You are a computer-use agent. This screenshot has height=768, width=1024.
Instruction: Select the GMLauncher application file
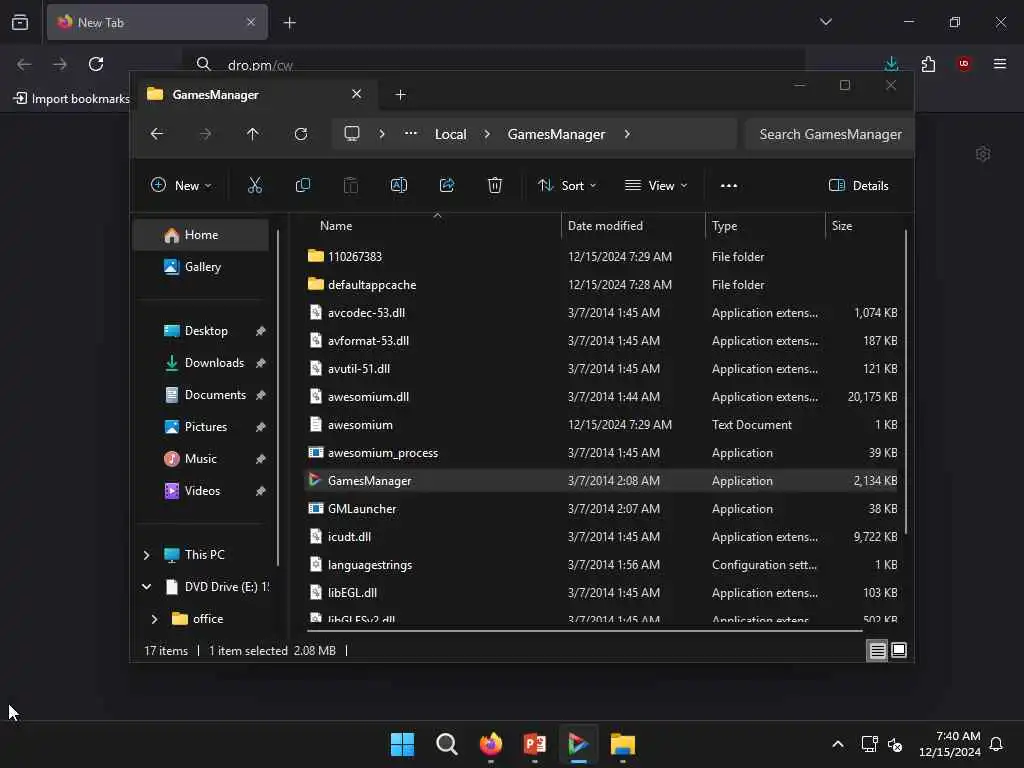tap(601, 509)
